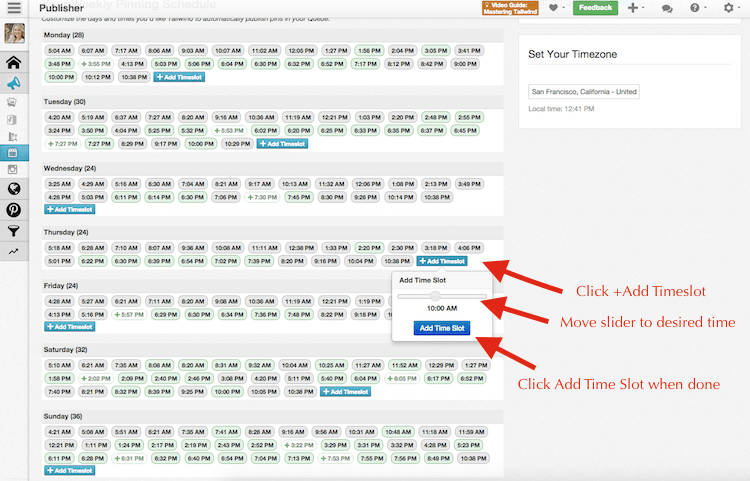Click the San Francisco timezone field

pos(584,92)
